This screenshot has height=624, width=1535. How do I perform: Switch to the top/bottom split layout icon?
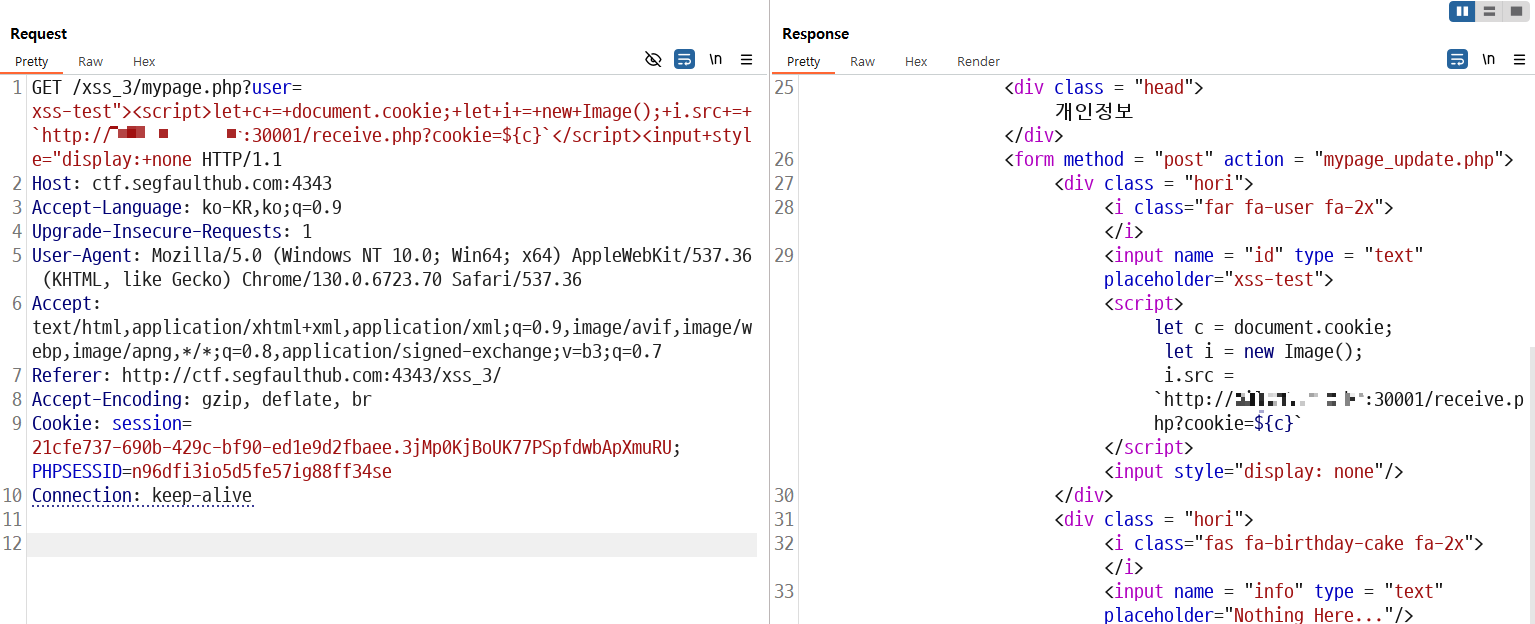tap(1490, 12)
